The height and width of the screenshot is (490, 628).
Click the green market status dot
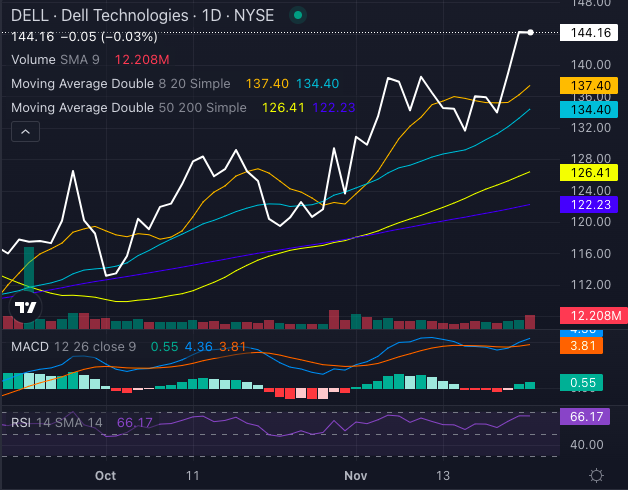[298, 15]
